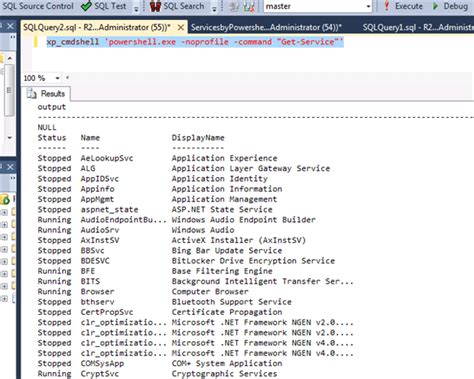Switch to the ServicesbyPowershe... tab
The image size is (474, 379).
pos(266,27)
